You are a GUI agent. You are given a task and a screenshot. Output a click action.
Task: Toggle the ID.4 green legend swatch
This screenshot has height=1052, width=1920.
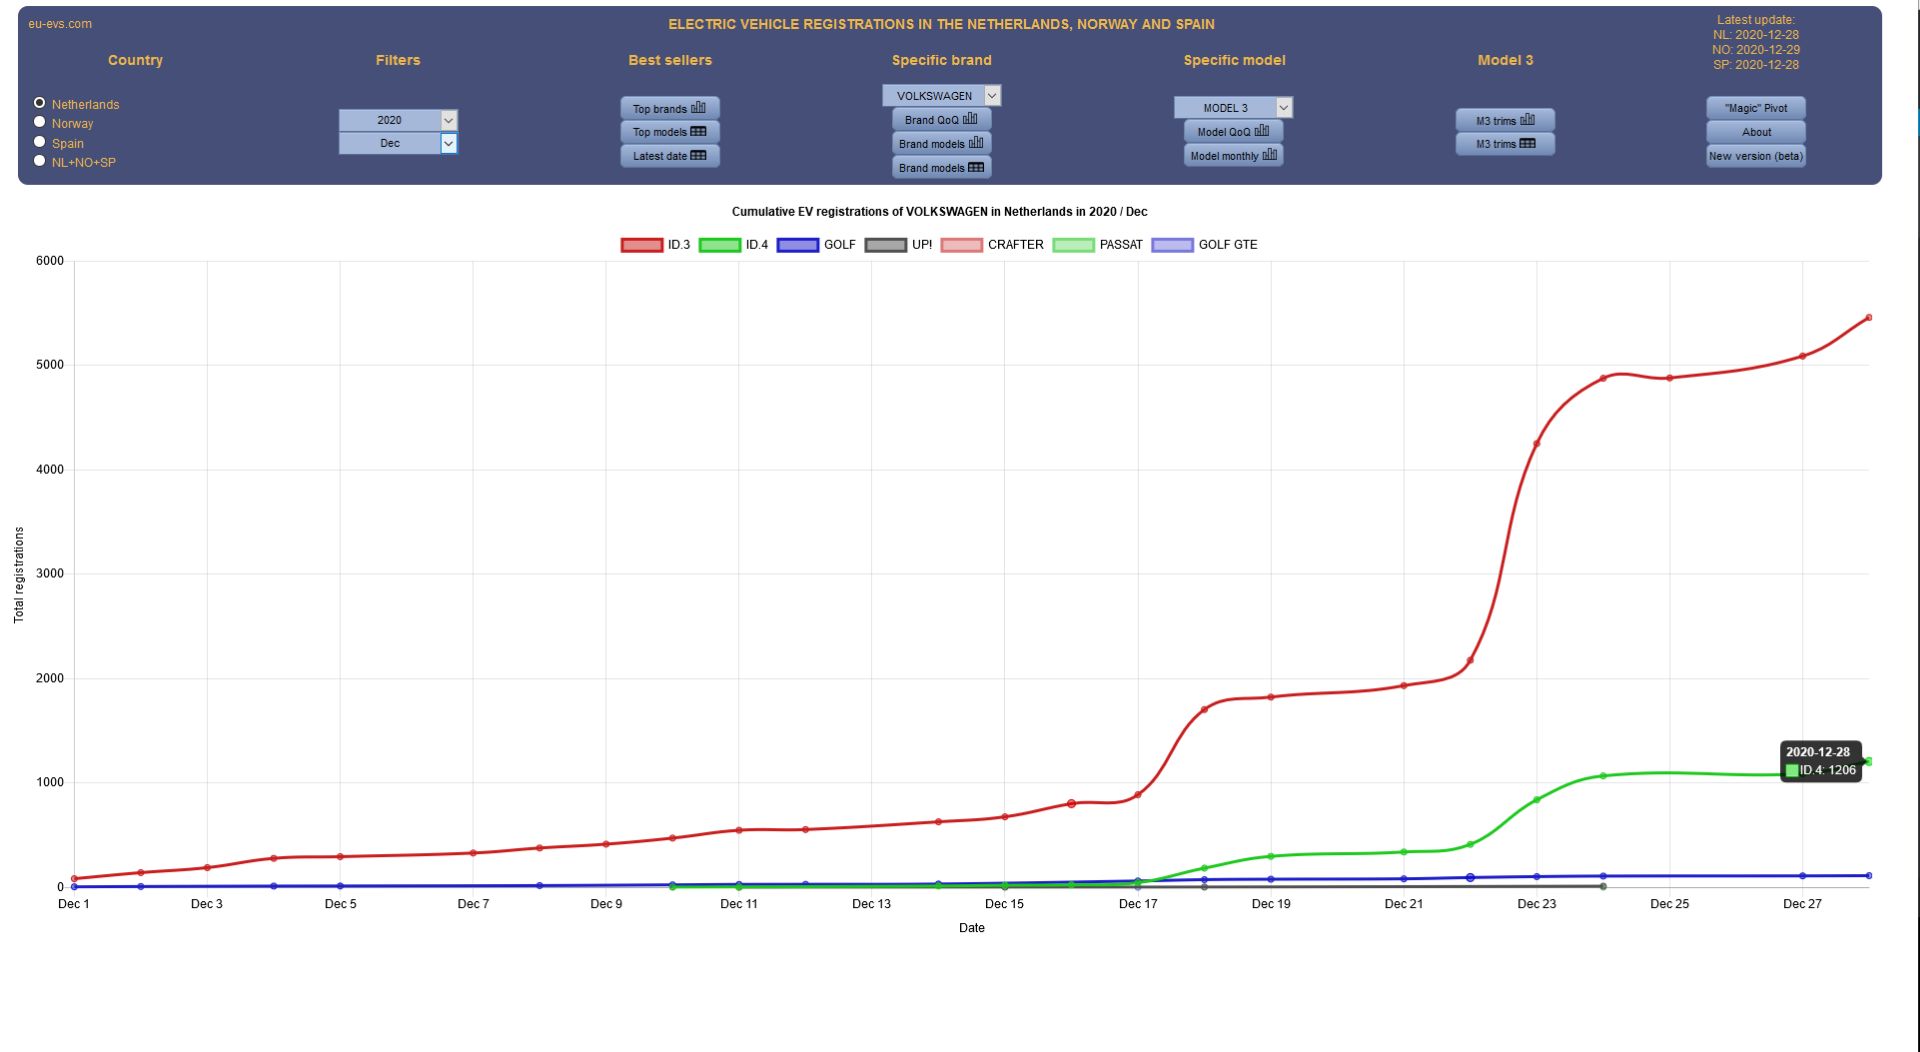[x=719, y=245]
